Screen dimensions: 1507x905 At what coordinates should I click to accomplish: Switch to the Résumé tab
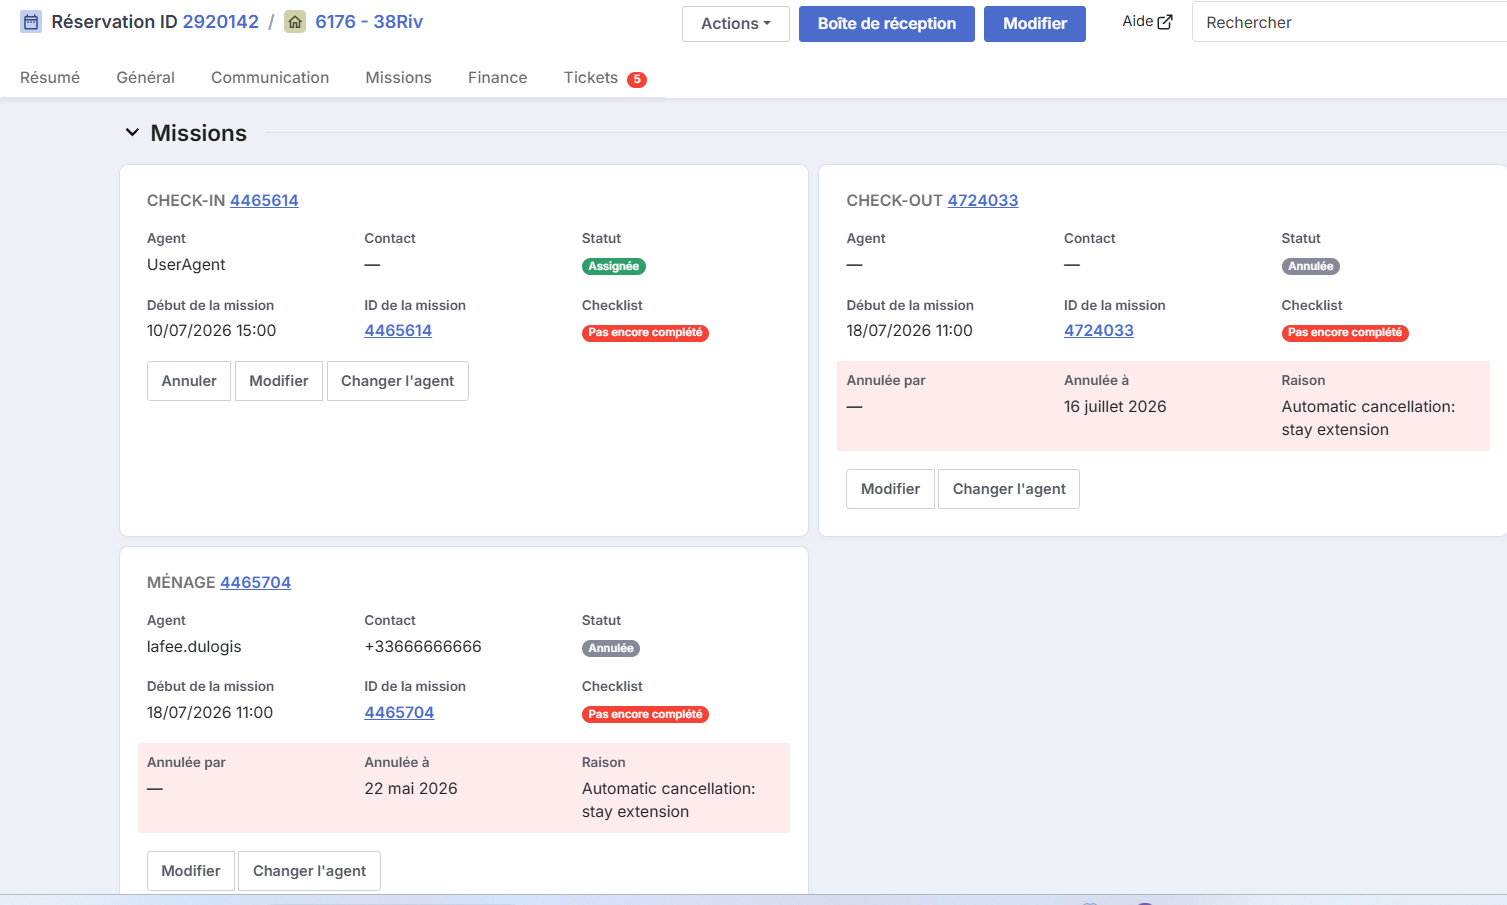click(x=50, y=78)
